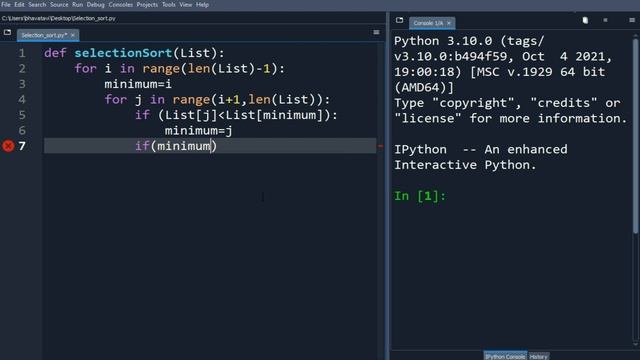Click the 'minimum=i' code line
640x360 pixels.
138,84
